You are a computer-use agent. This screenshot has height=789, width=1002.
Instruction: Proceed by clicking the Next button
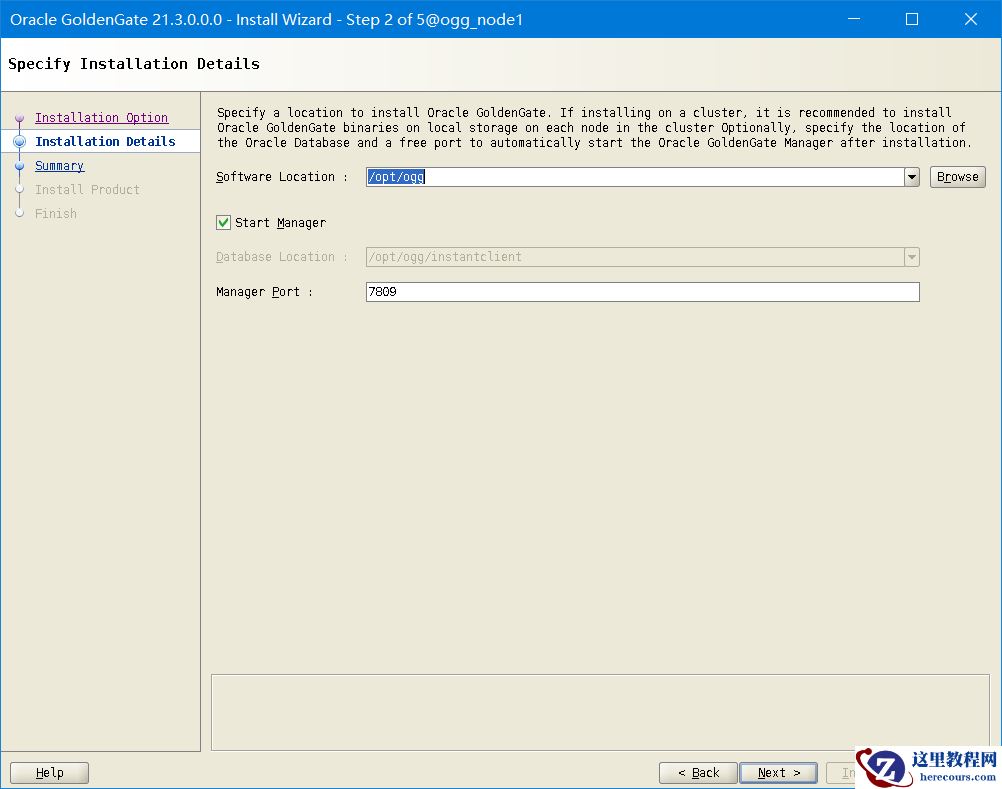[778, 773]
